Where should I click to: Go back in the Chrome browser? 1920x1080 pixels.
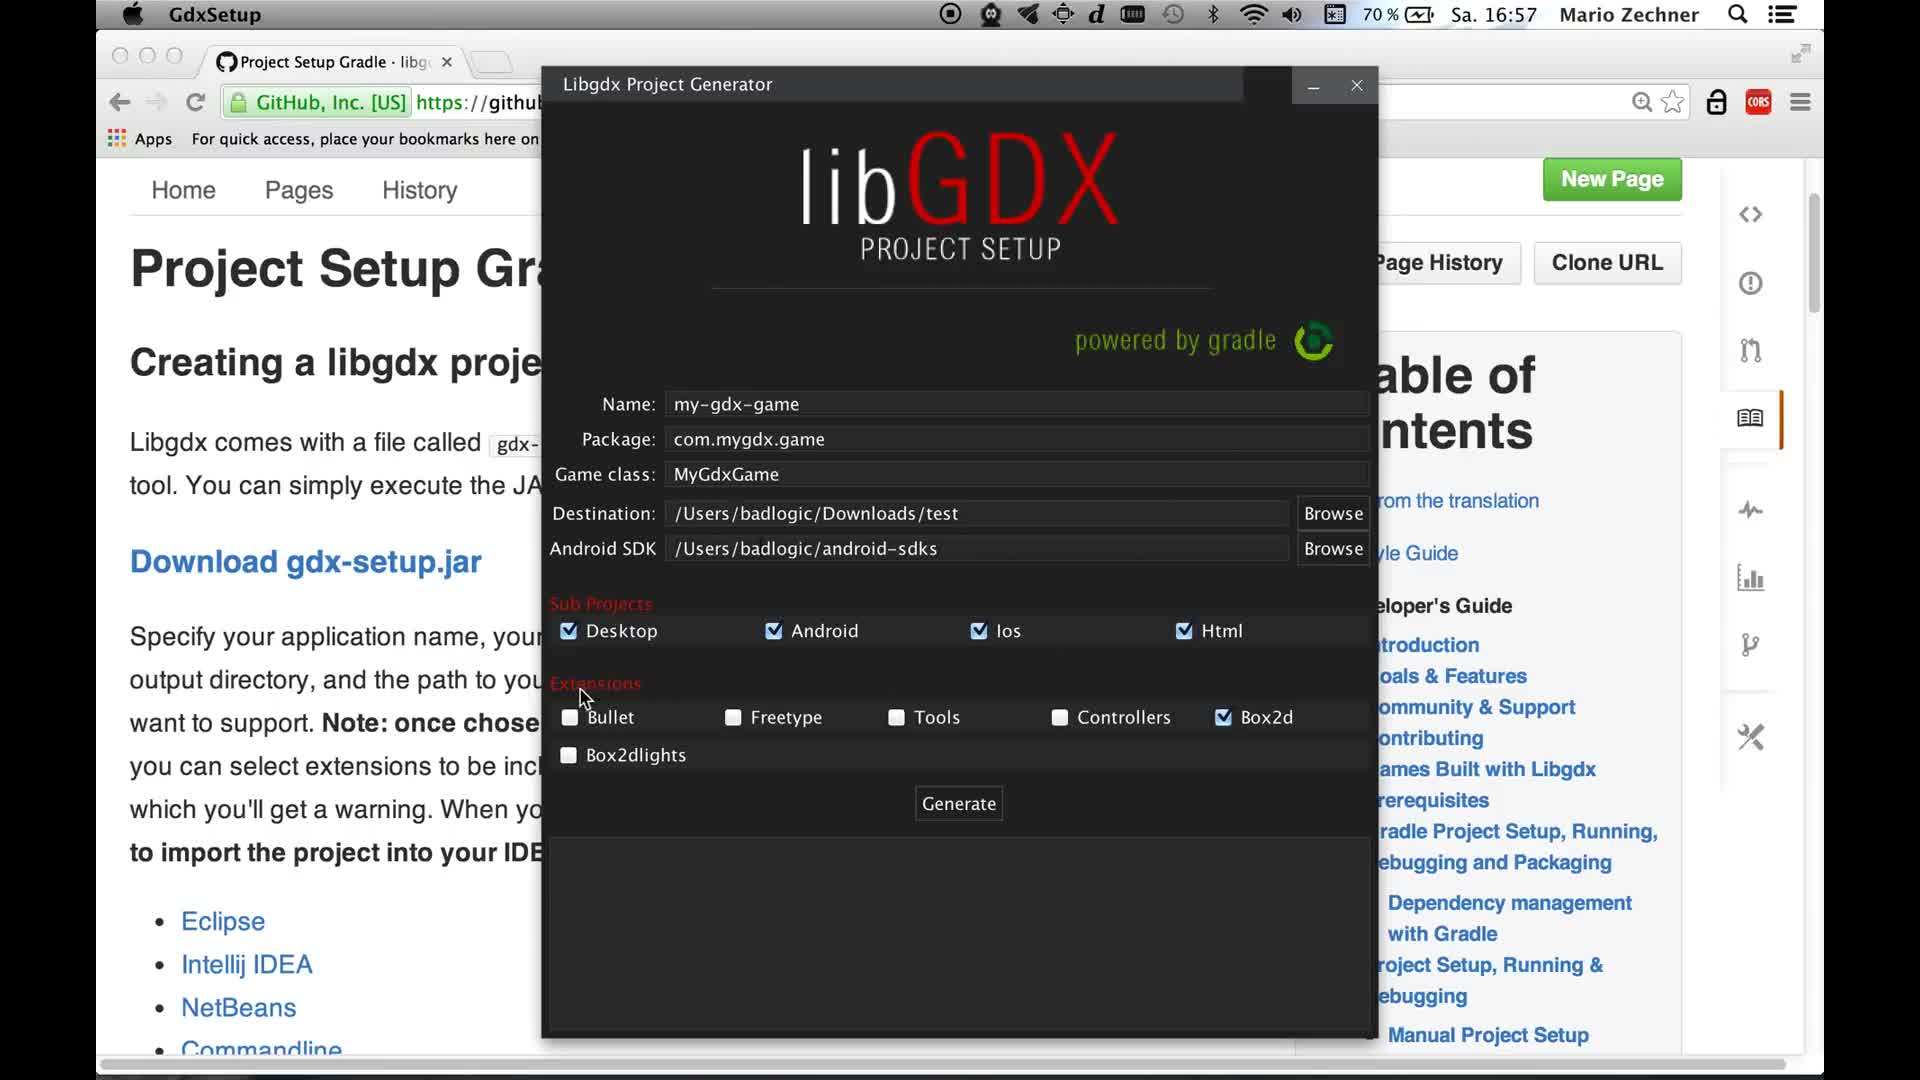tap(120, 102)
